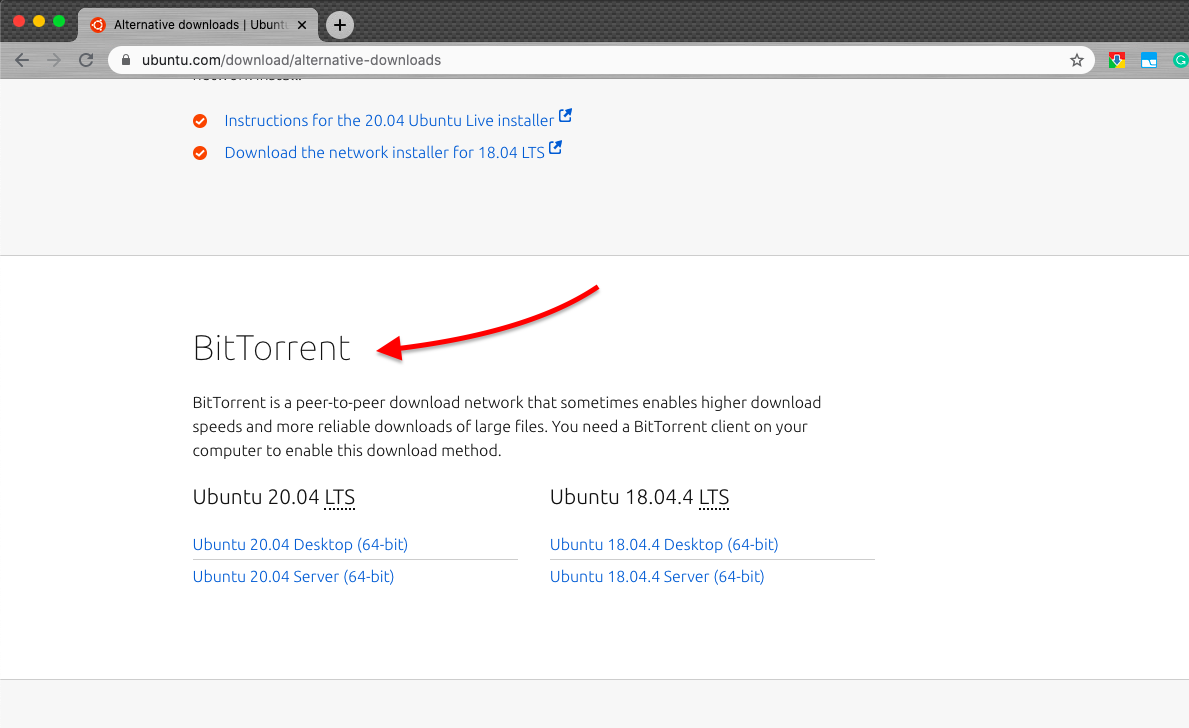The height and width of the screenshot is (728, 1189).
Task: Focus the address bar with ubuntu.com URL
Action: 601,60
